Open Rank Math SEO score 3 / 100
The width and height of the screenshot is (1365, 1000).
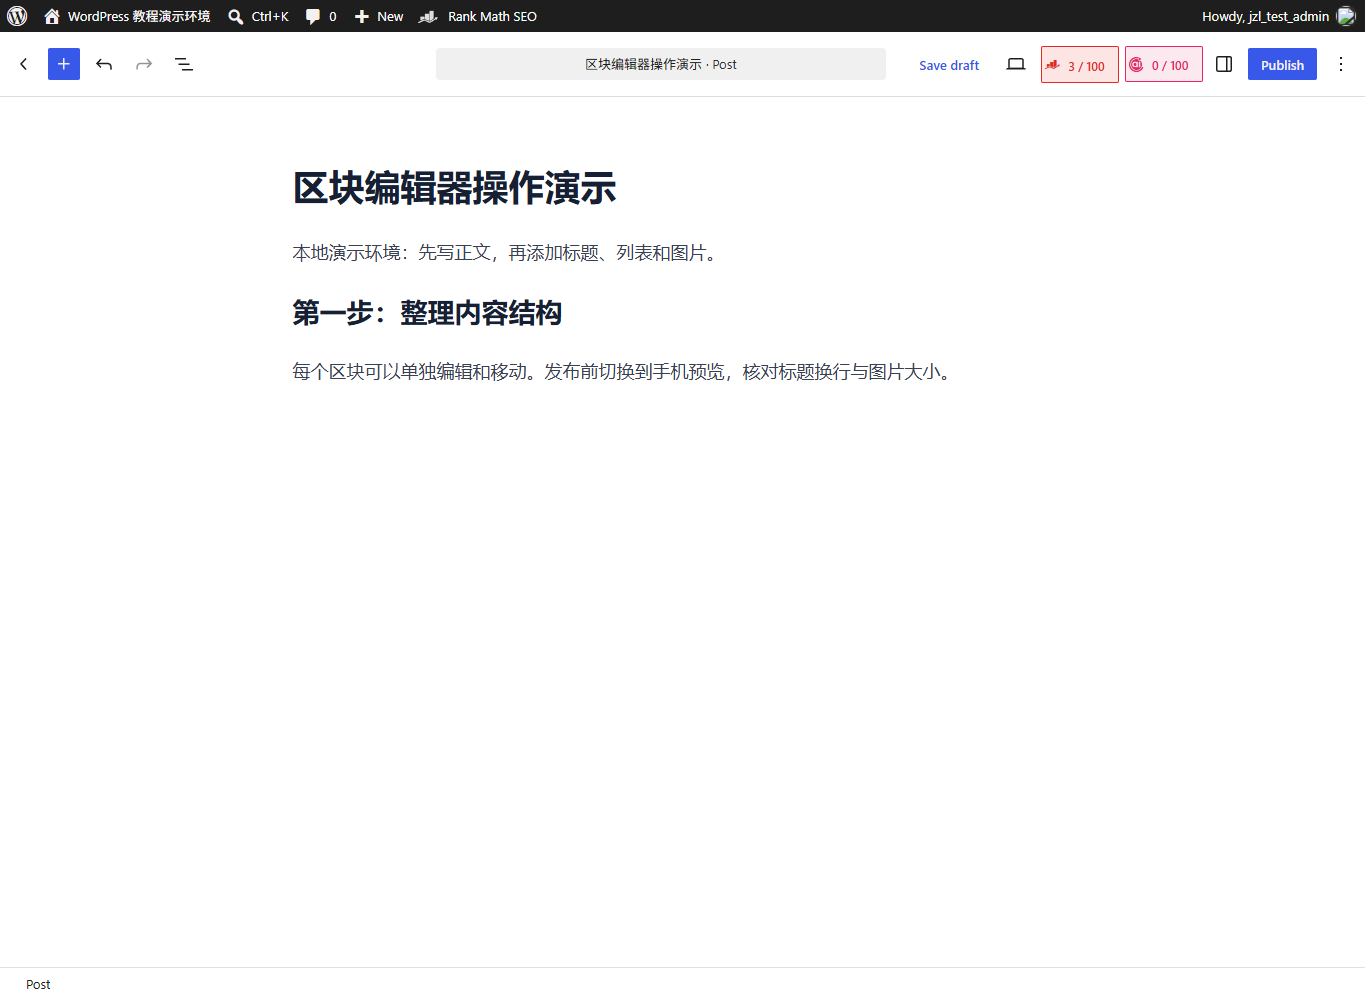click(1080, 65)
